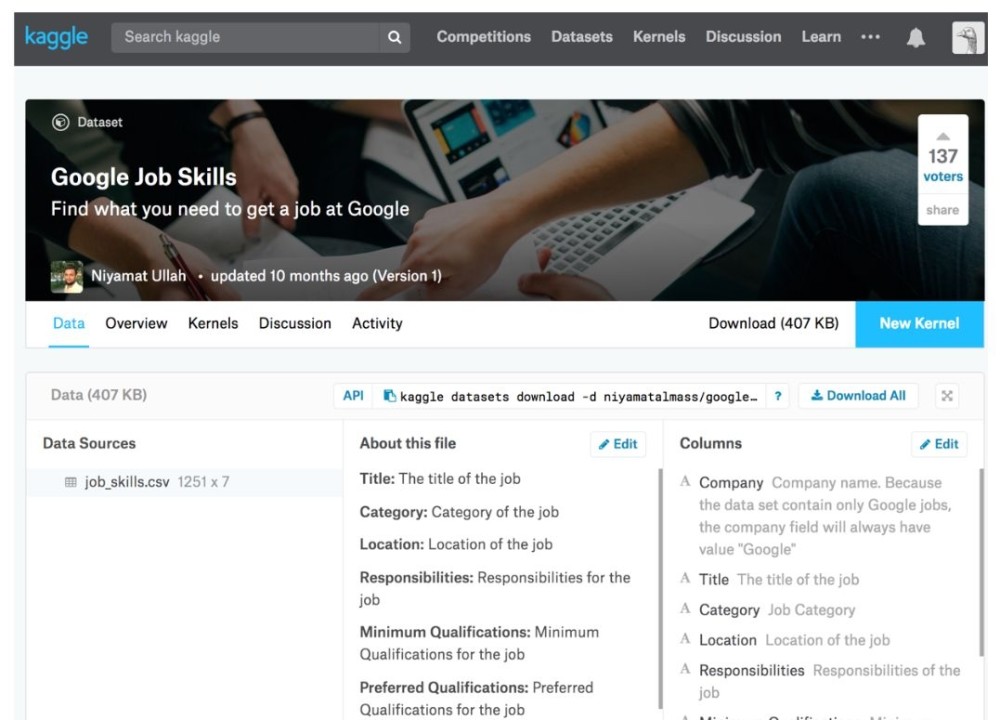
Task: Switch to the dataset Discussion tab
Action: pos(295,323)
